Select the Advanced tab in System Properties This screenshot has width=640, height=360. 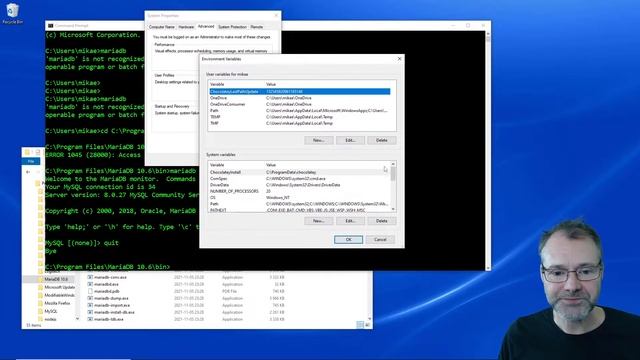206,26
